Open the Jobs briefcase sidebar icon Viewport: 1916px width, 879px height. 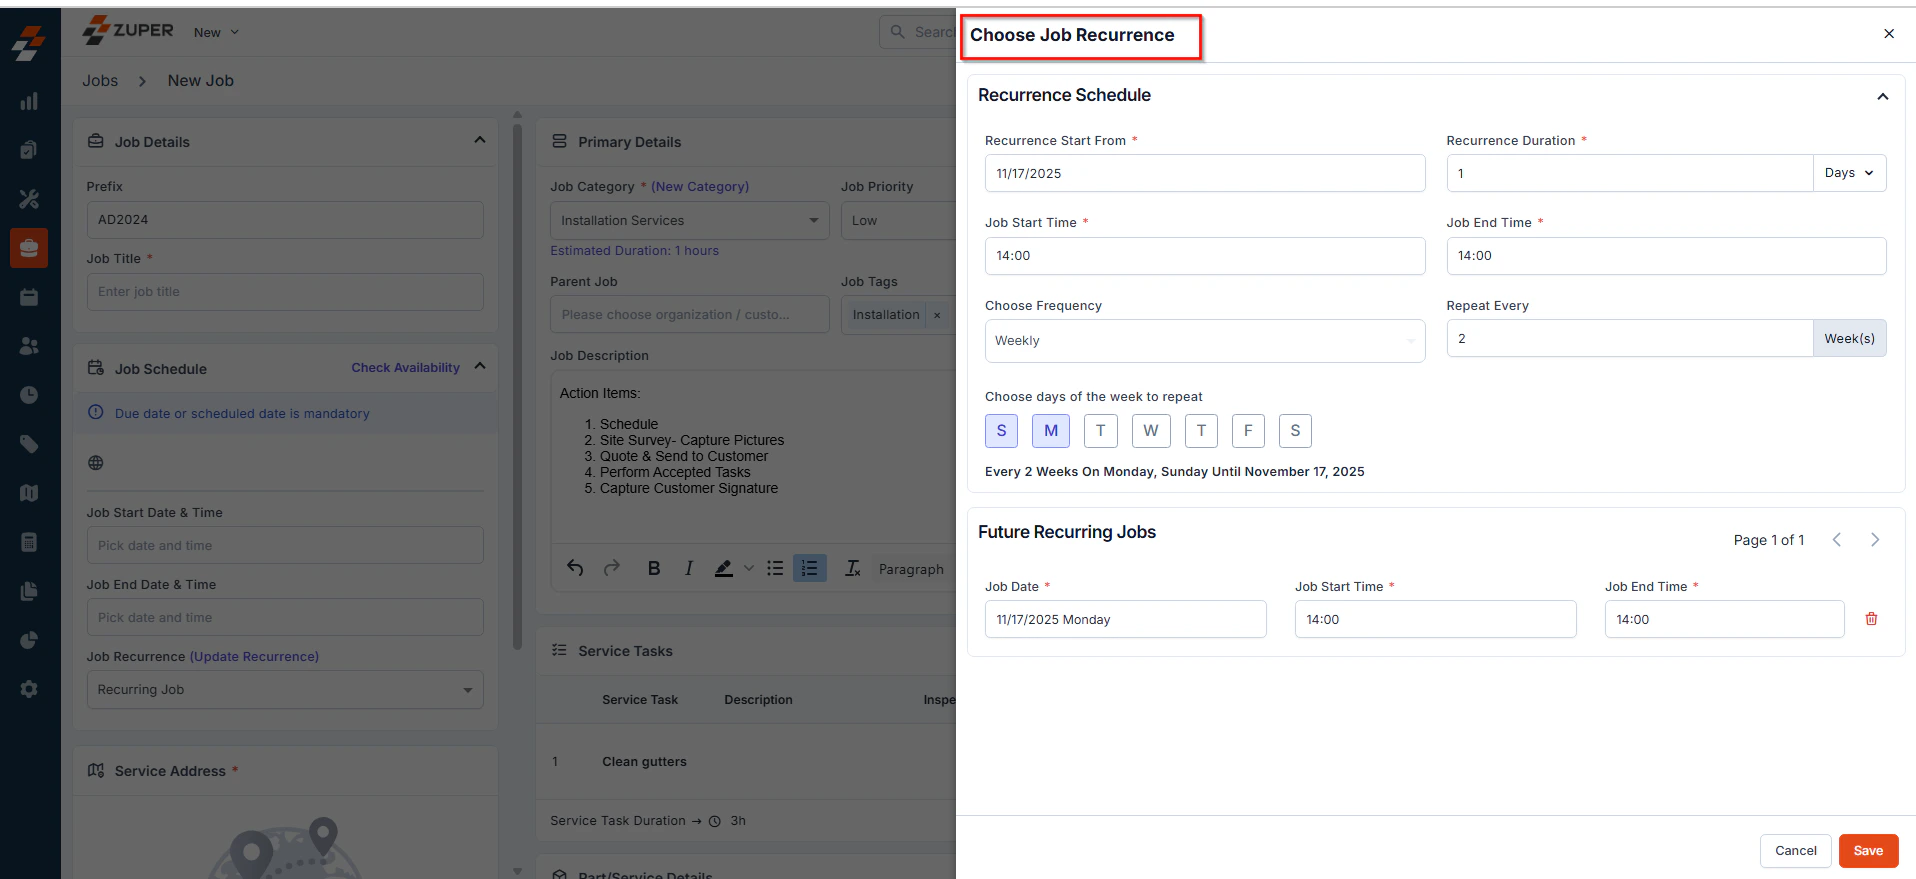[x=29, y=248]
